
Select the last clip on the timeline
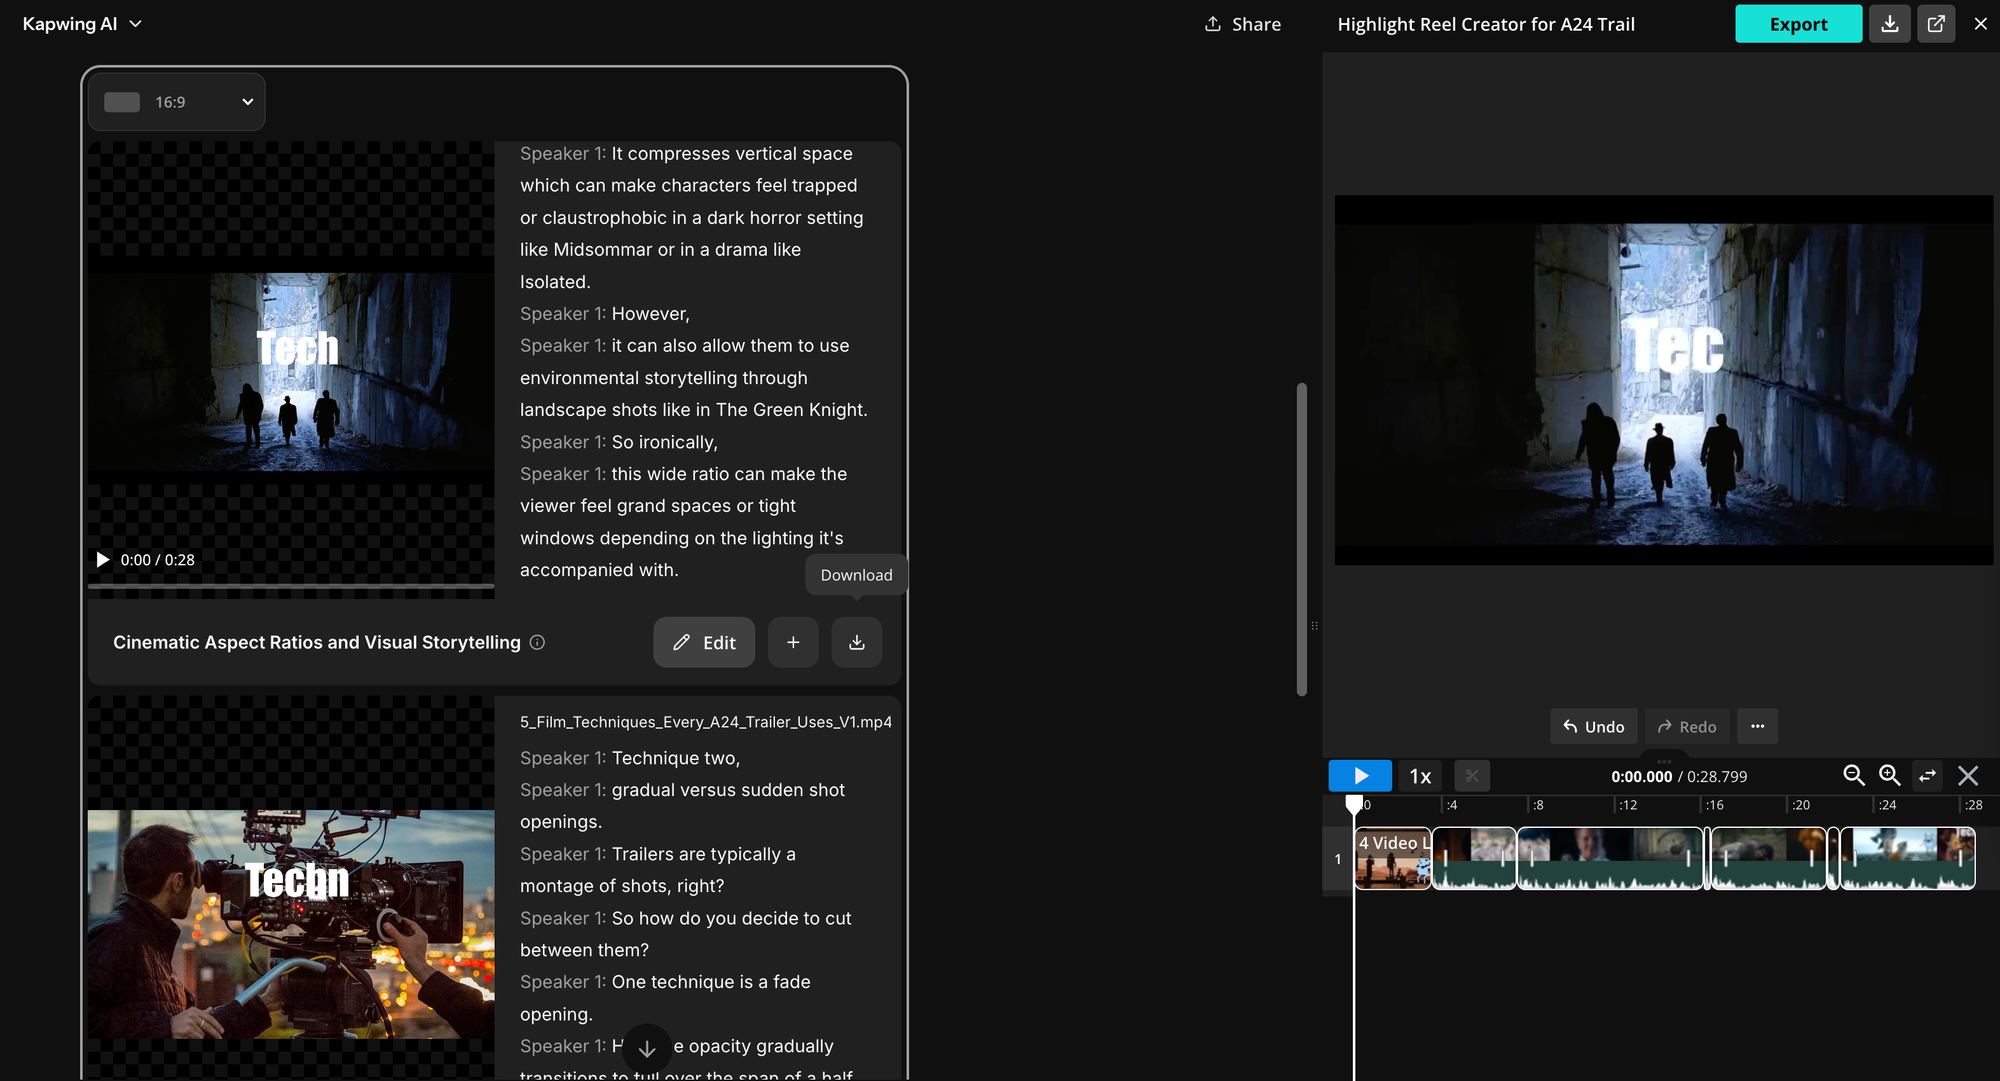click(1907, 858)
